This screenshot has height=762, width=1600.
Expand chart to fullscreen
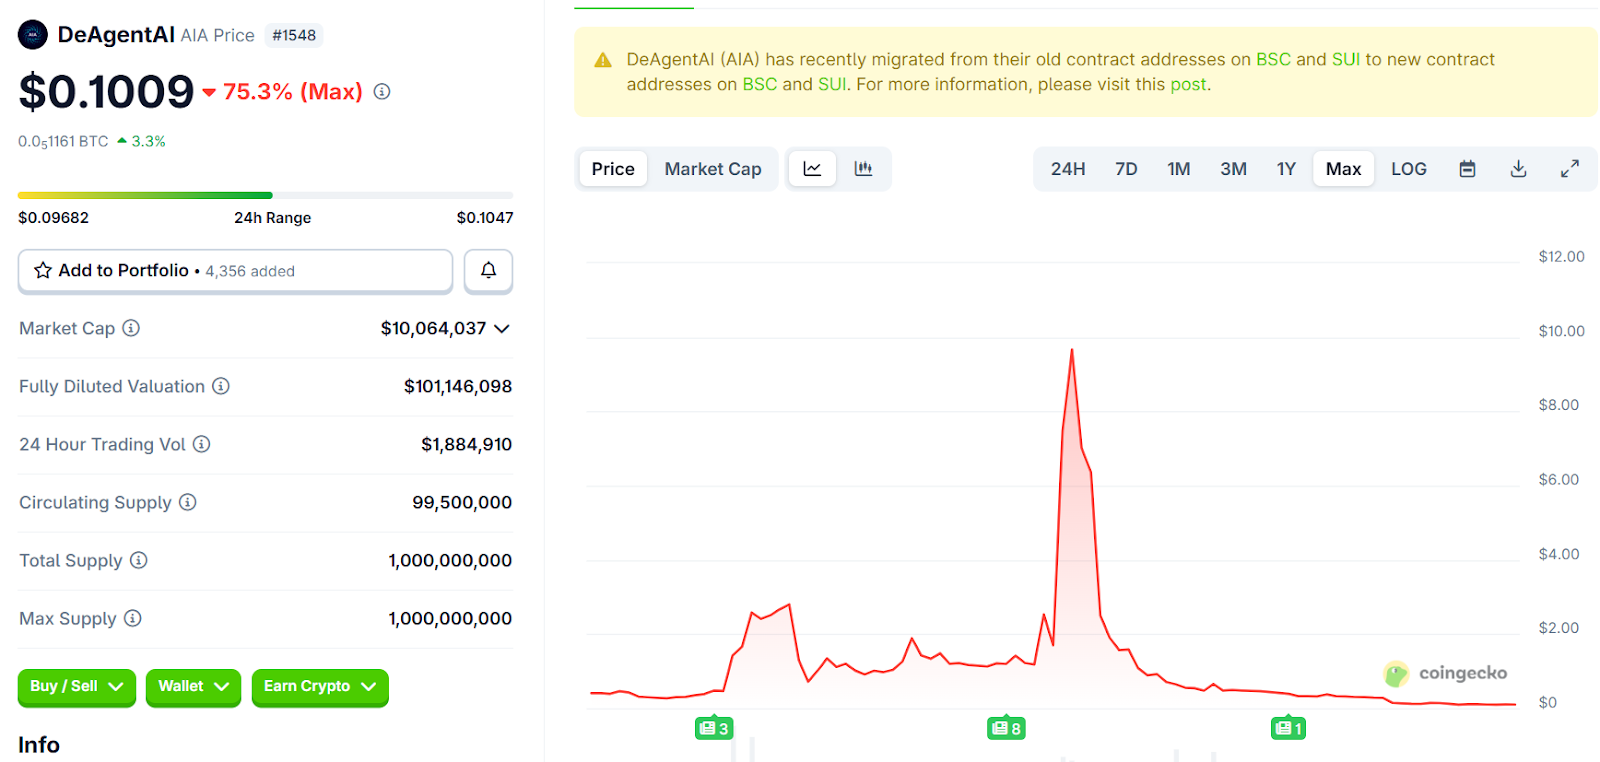click(1569, 169)
